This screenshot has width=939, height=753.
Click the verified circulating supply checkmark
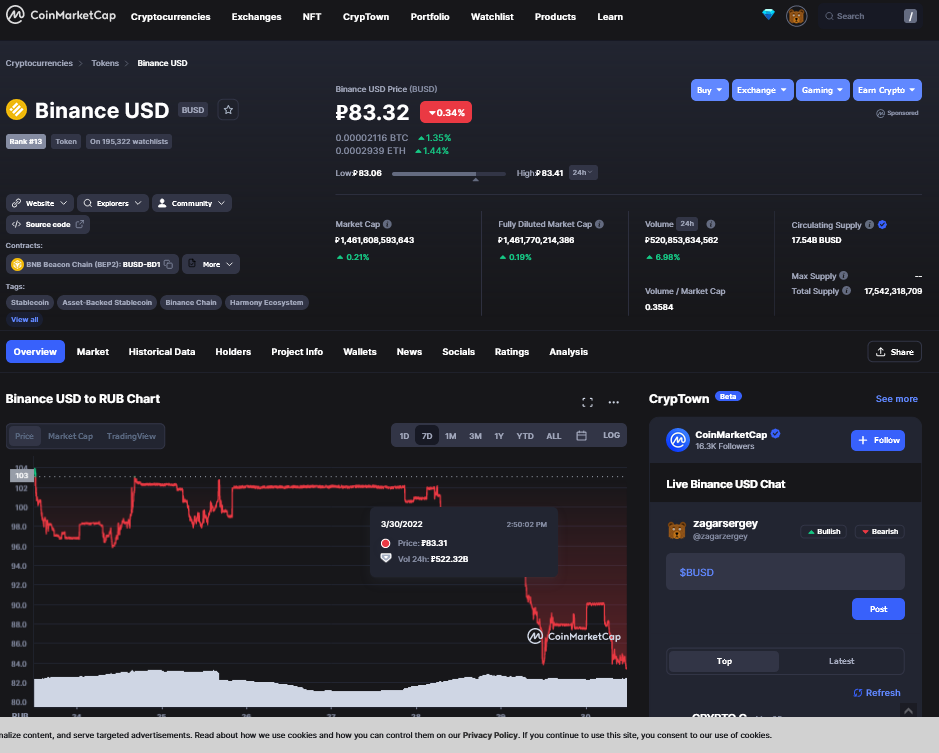pos(883,225)
